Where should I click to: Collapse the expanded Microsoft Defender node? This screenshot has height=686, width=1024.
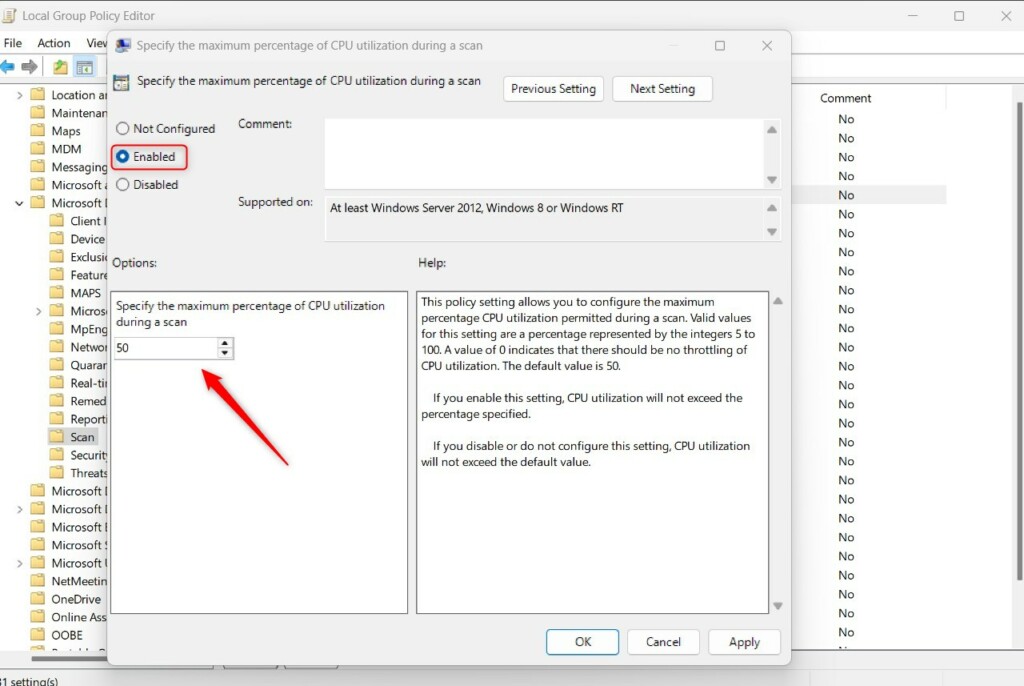tap(19, 202)
